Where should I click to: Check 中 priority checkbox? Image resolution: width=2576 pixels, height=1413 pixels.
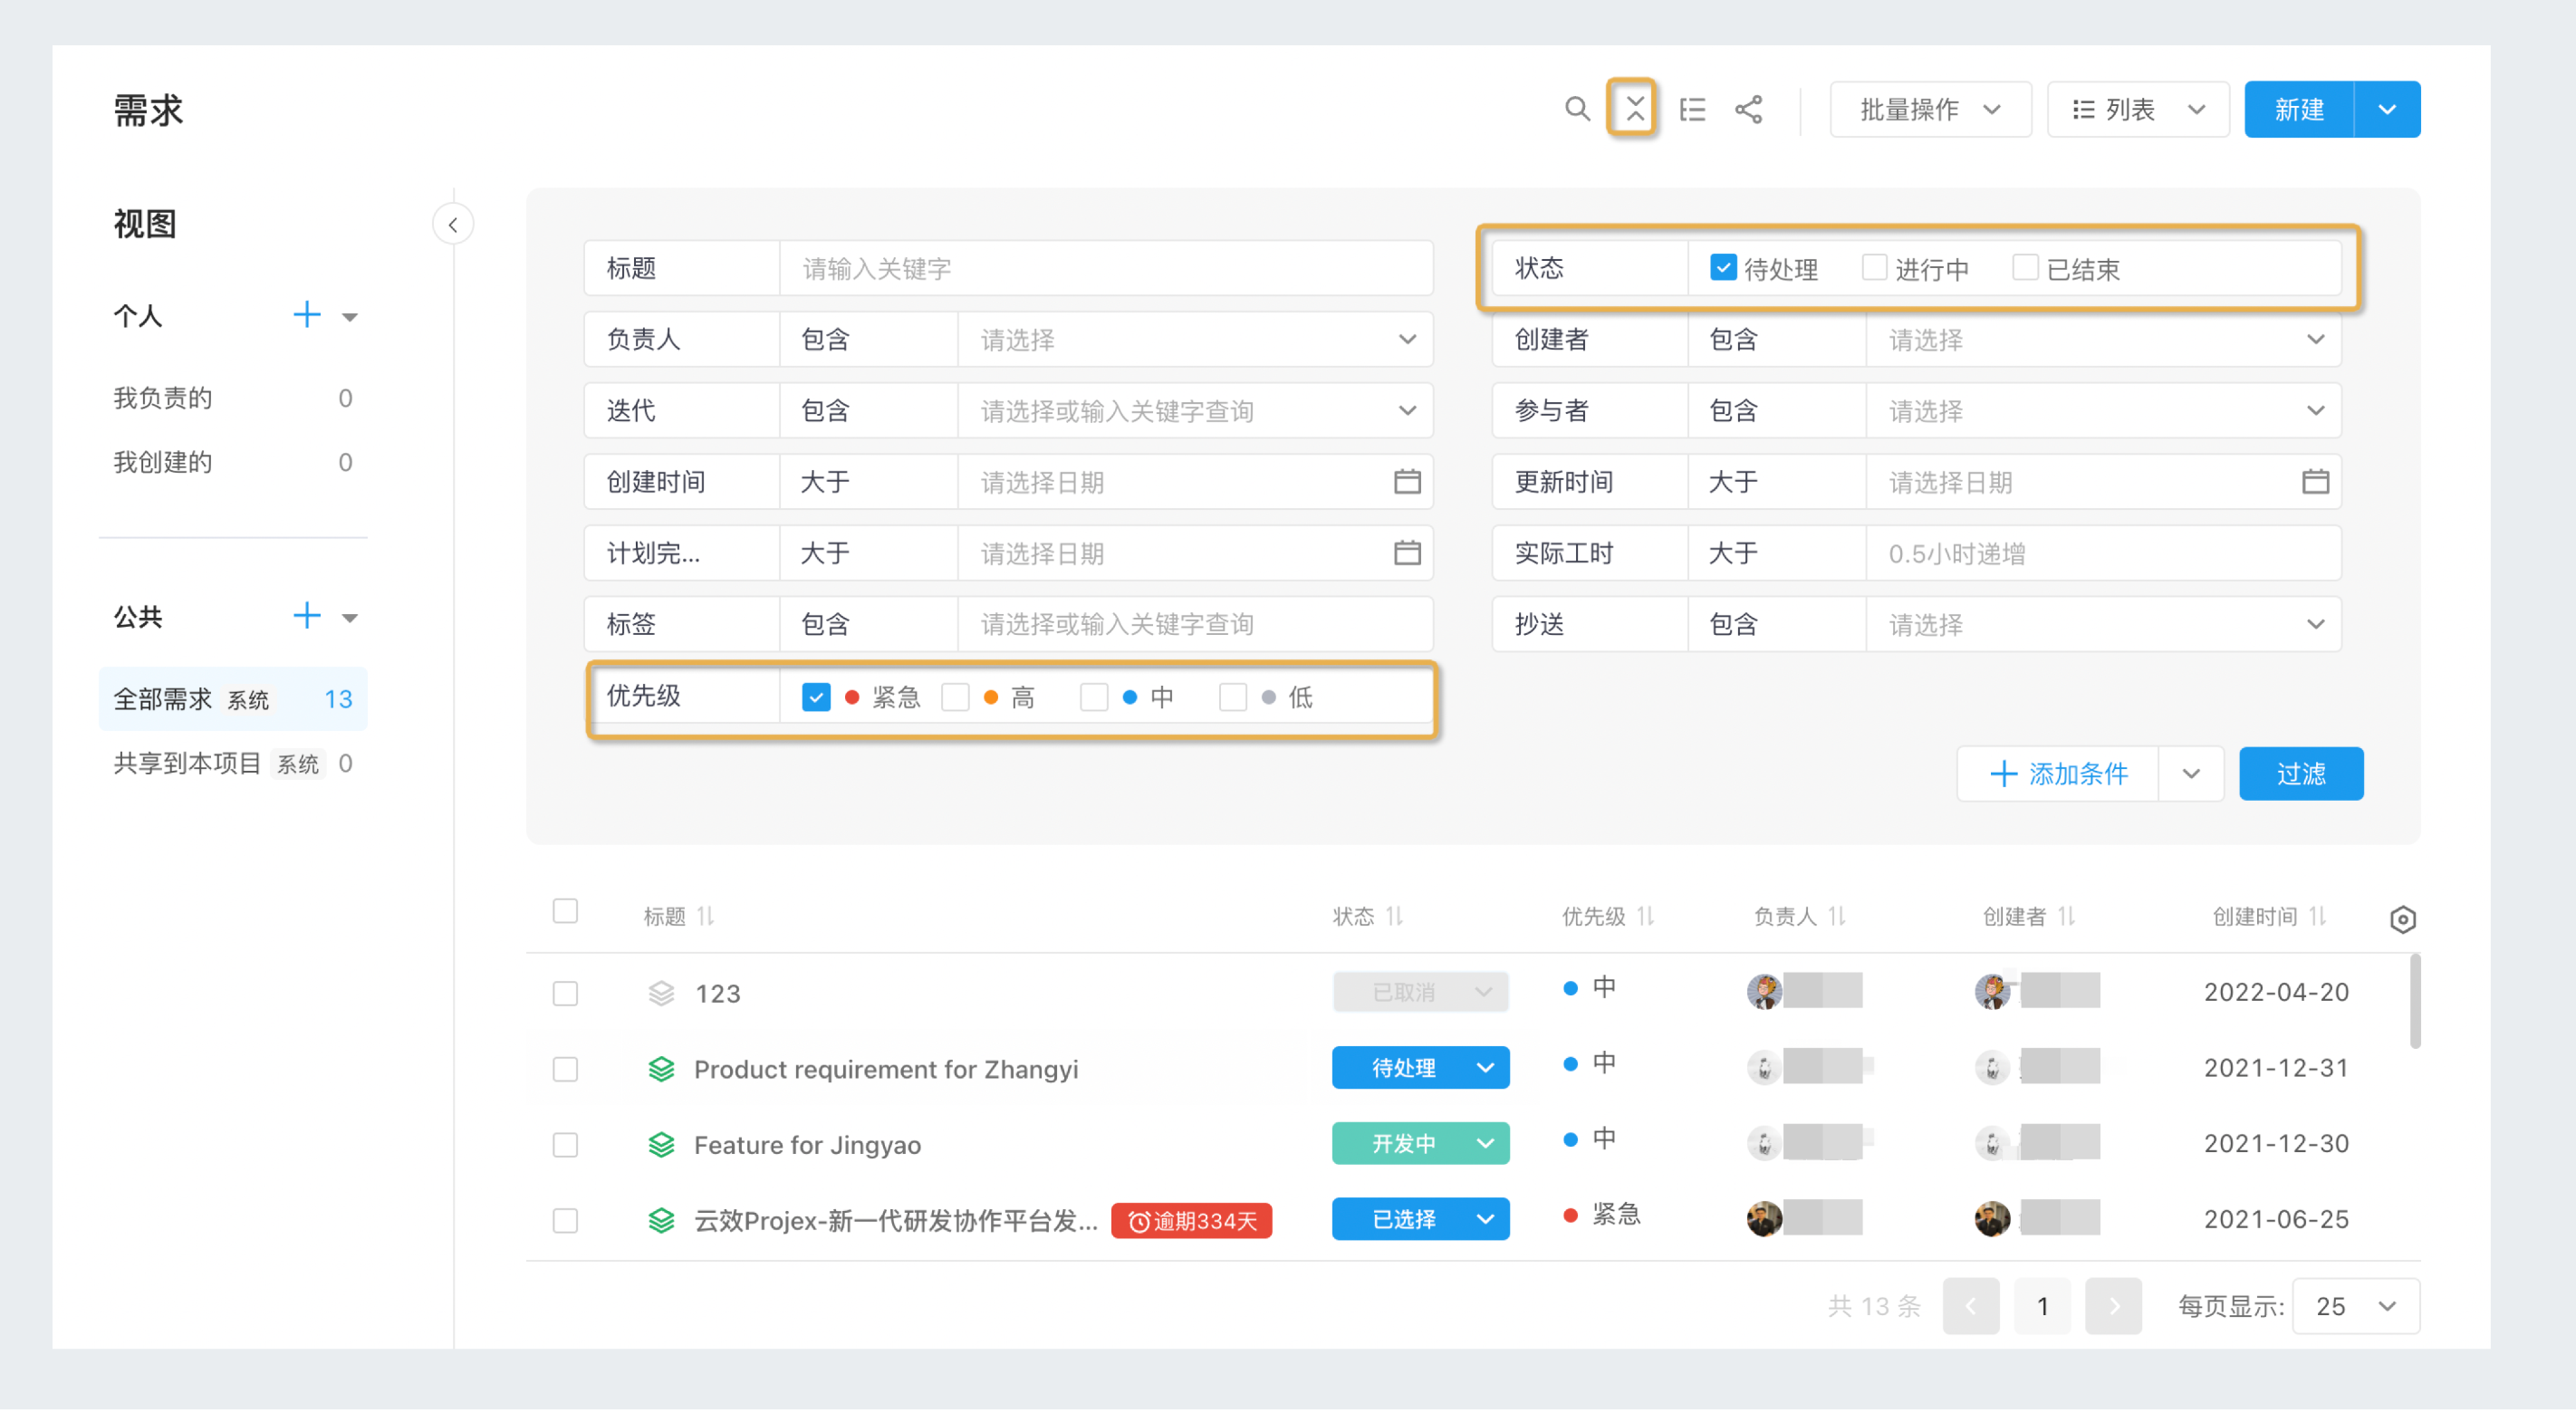tap(1094, 697)
